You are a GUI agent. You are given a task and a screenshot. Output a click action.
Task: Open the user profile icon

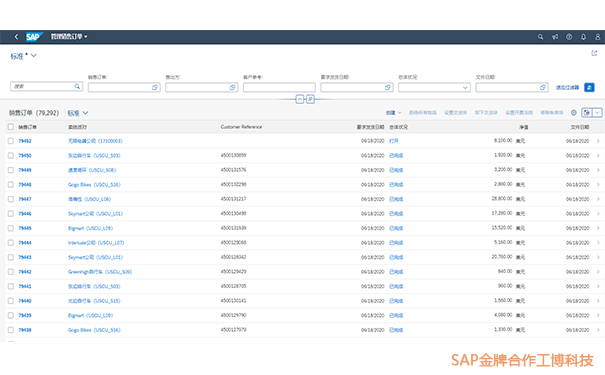[598, 37]
